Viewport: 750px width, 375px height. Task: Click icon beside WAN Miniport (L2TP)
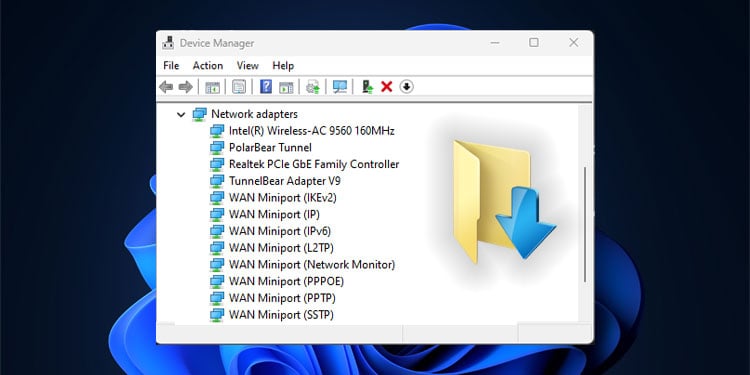tap(217, 248)
